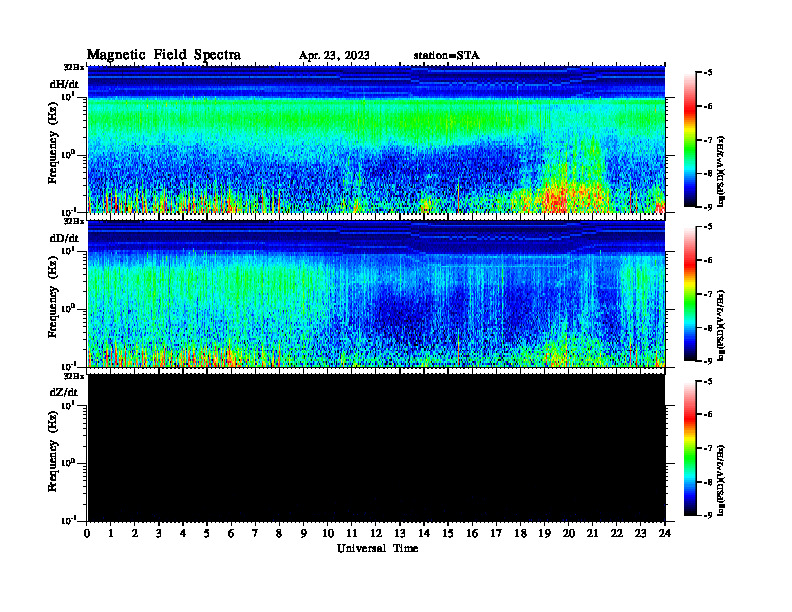Click the dD/dt color scale bar
Screen dimensions: 792x612
[689, 294]
